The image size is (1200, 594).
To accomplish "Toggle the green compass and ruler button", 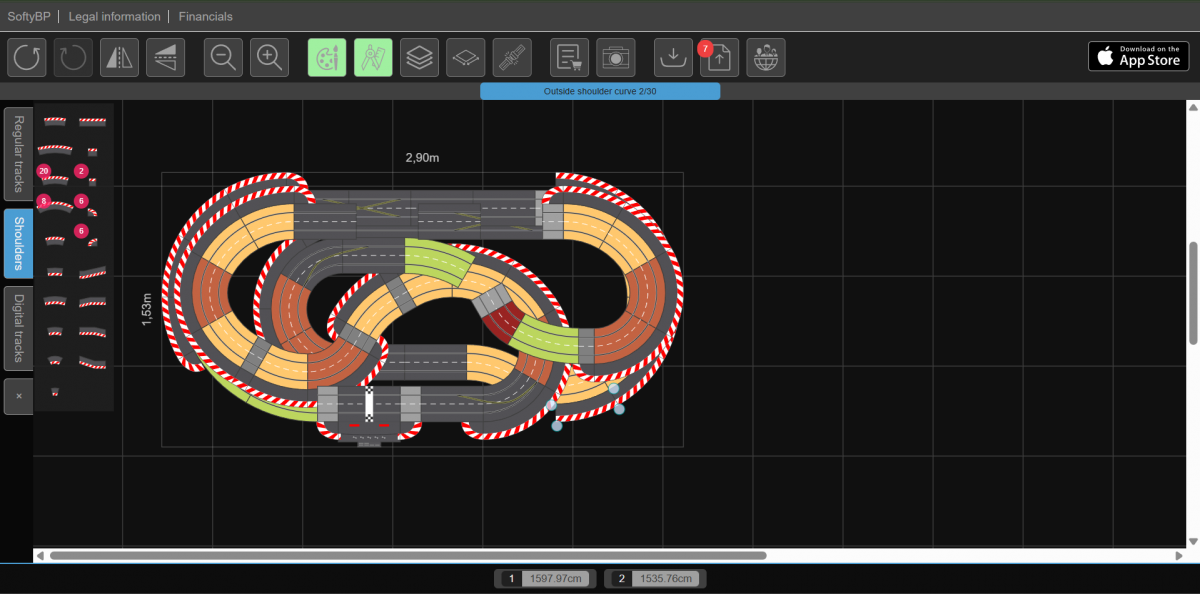I will (373, 58).
